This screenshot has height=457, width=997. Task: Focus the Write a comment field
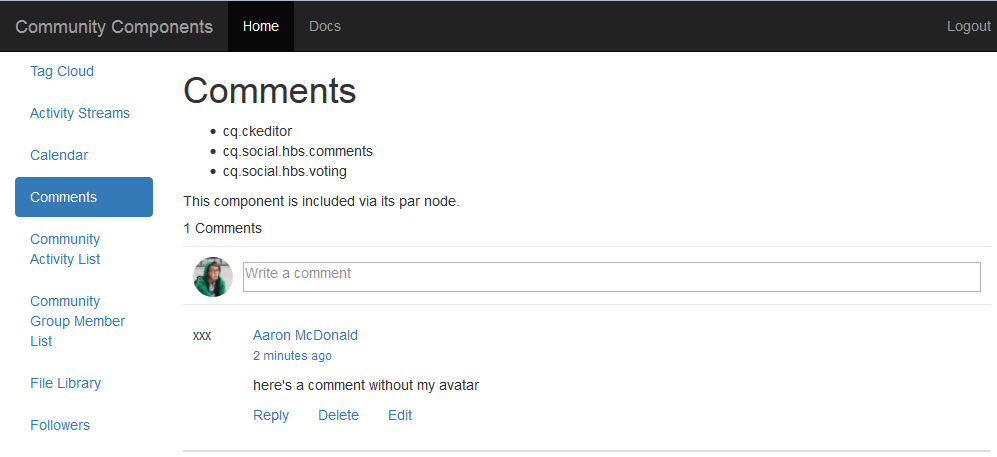point(611,277)
